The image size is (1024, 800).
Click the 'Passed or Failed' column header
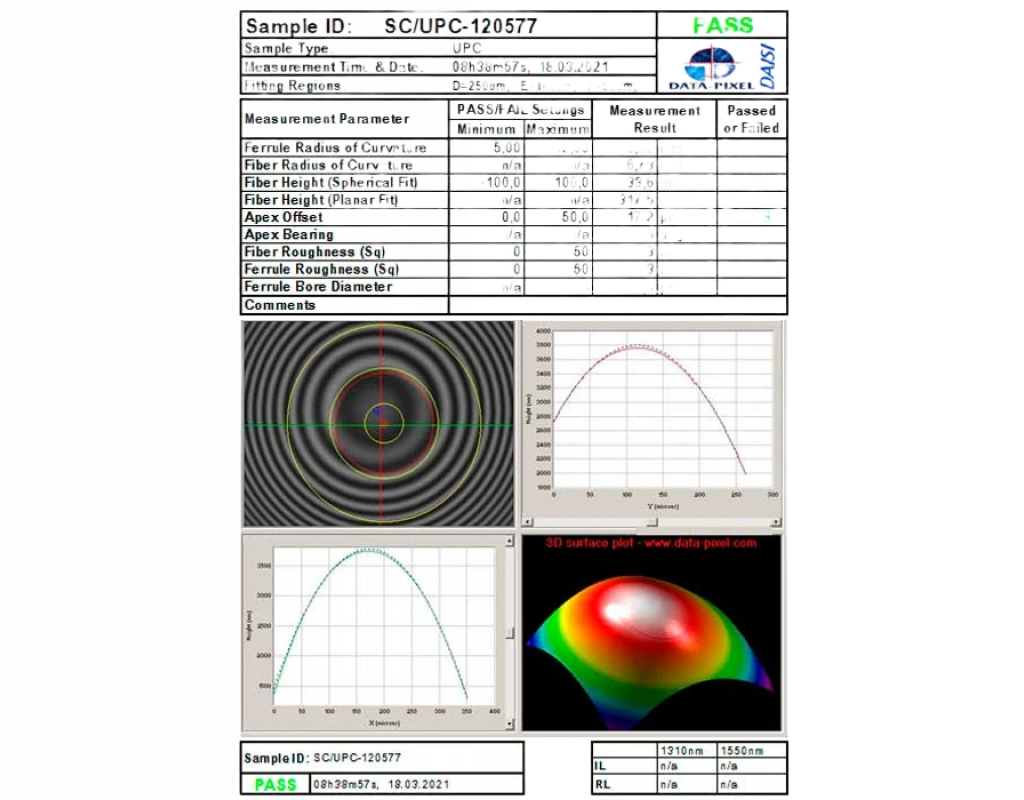[x=751, y=119]
